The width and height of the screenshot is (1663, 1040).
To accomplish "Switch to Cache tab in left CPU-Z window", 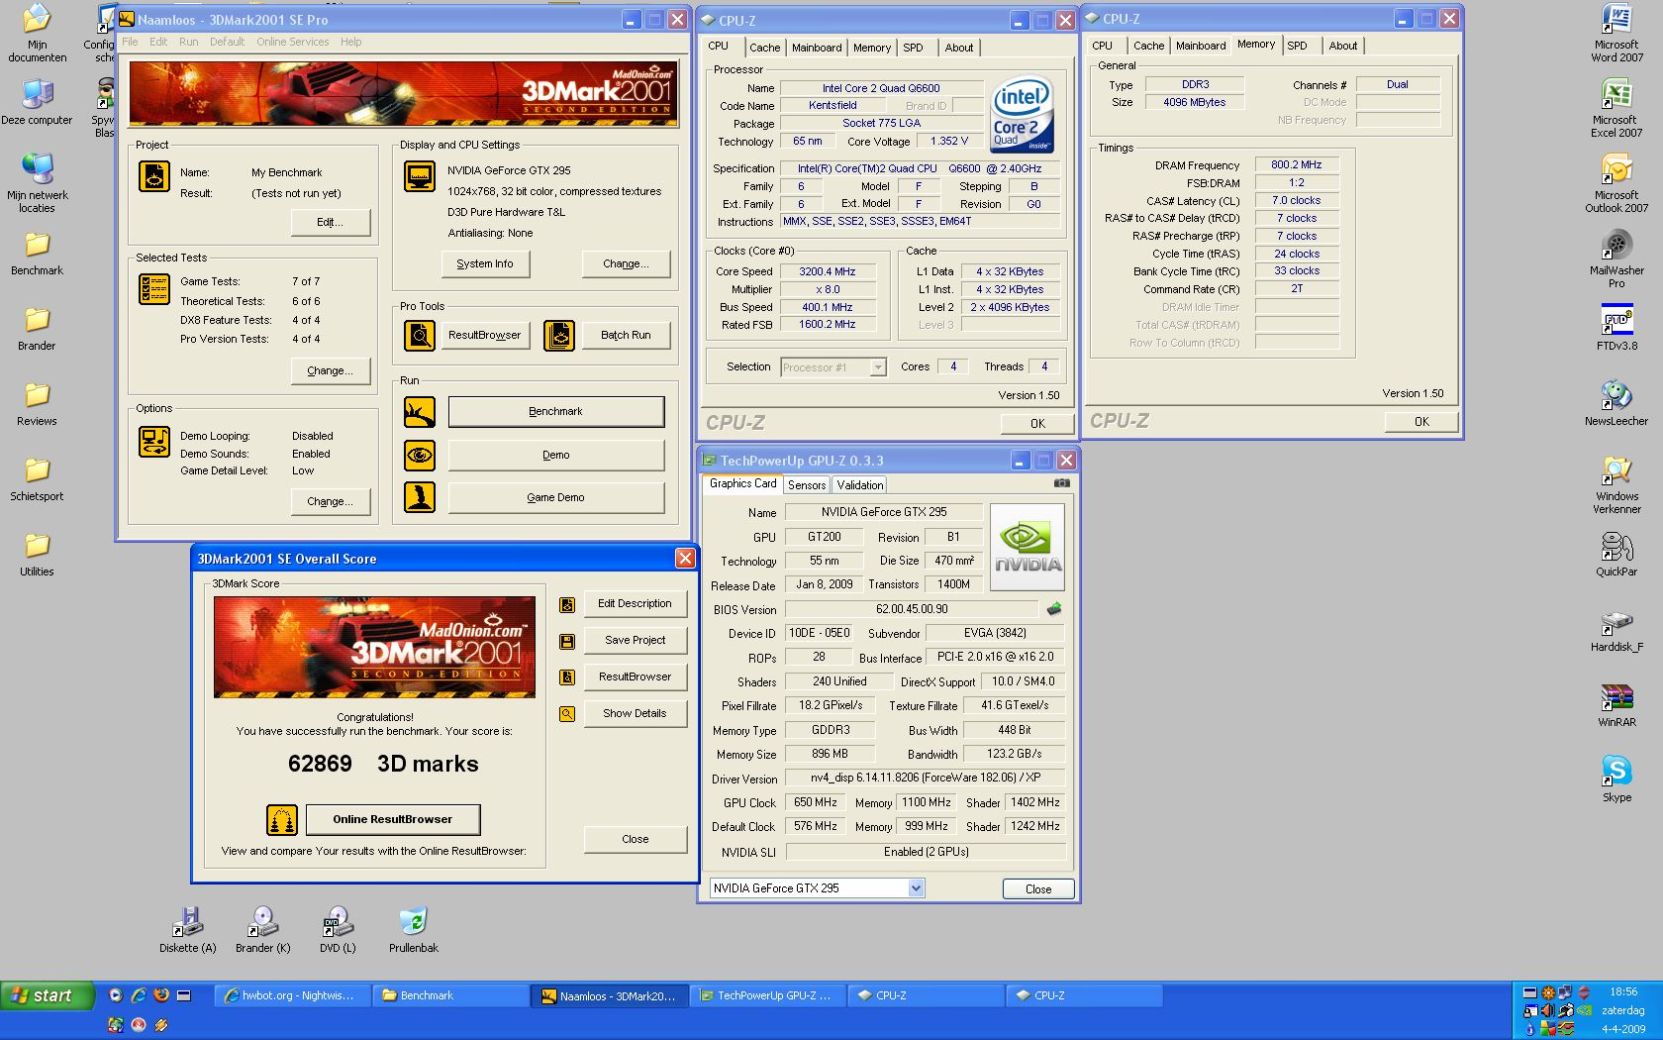I will pyautogui.click(x=764, y=48).
